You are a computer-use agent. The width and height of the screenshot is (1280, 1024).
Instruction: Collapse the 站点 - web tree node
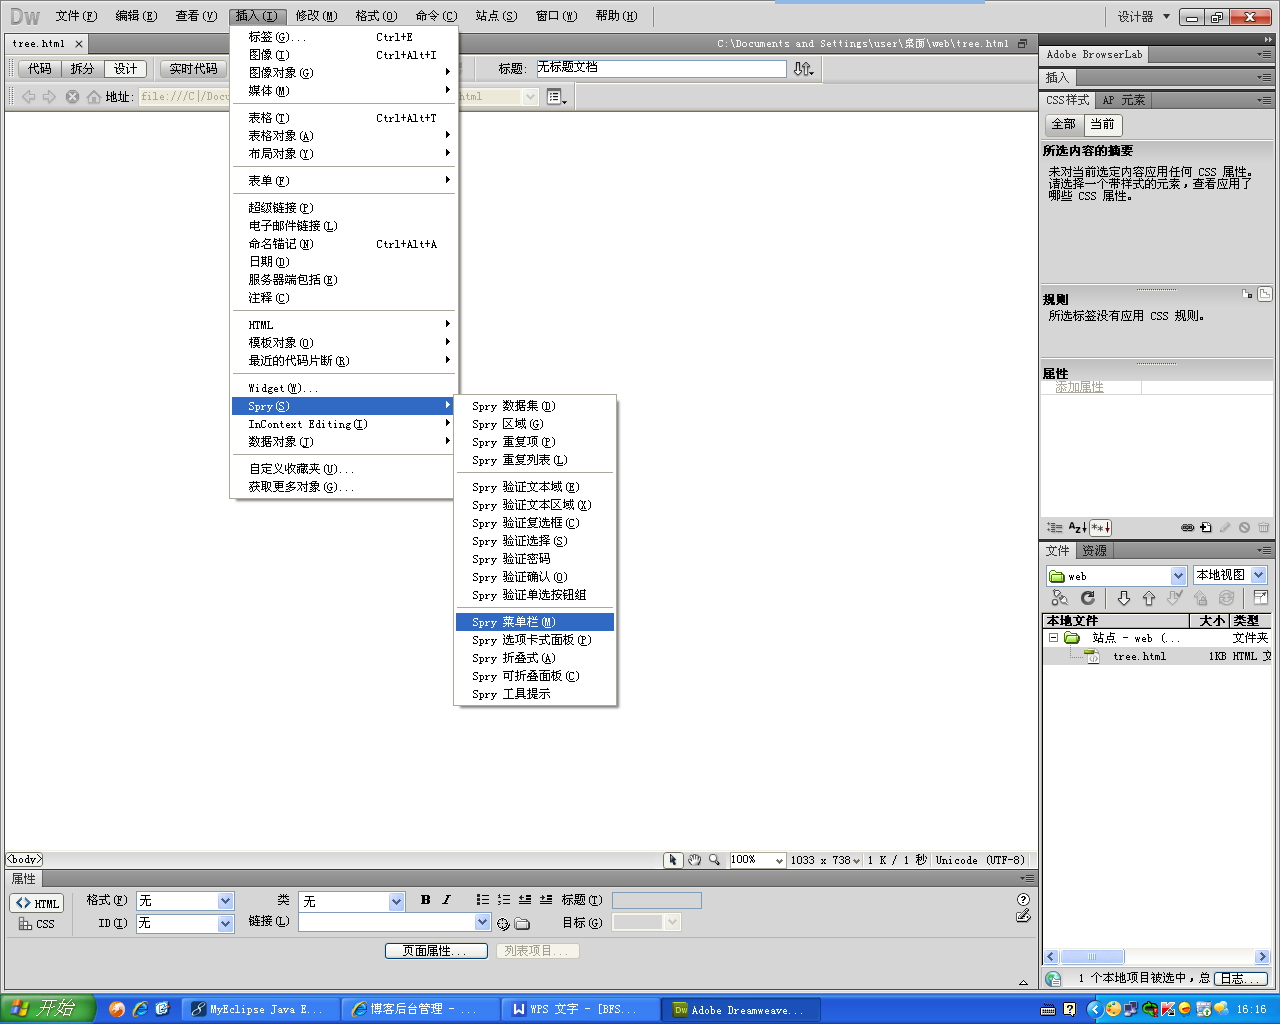[1053, 637]
